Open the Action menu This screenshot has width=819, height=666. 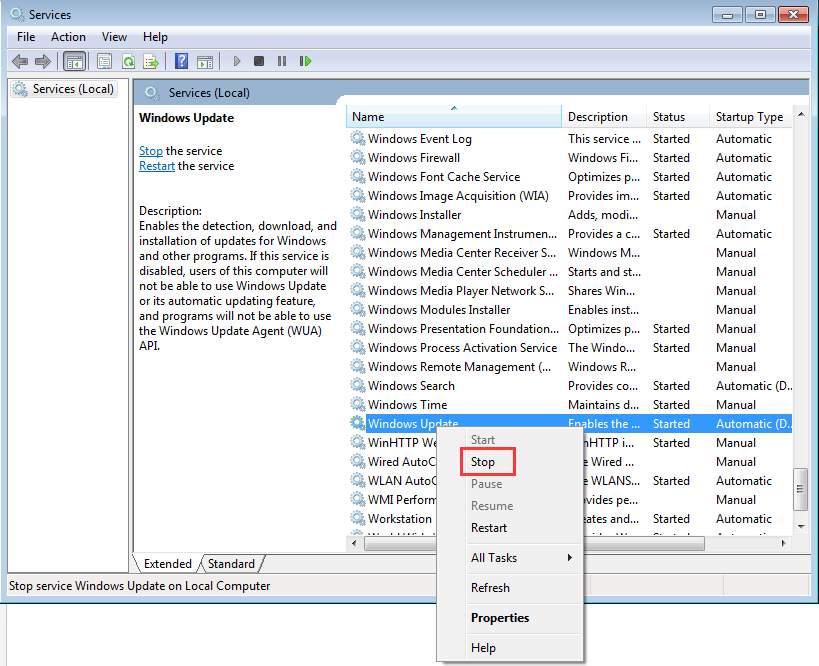click(x=68, y=37)
